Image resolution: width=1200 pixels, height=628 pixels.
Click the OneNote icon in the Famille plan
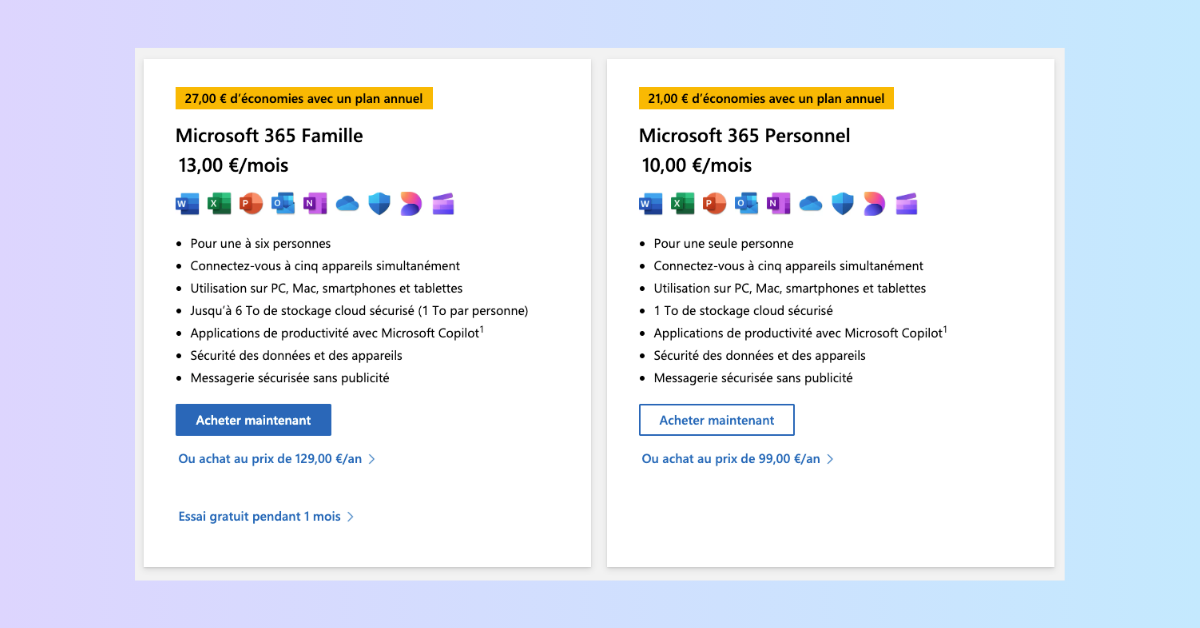coord(315,204)
